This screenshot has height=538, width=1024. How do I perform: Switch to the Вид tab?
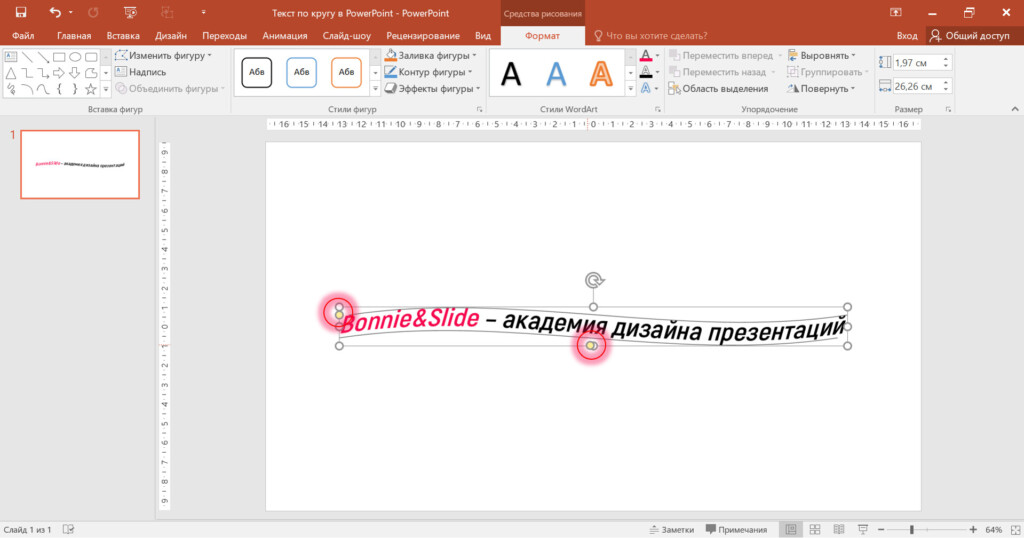pyautogui.click(x=483, y=36)
